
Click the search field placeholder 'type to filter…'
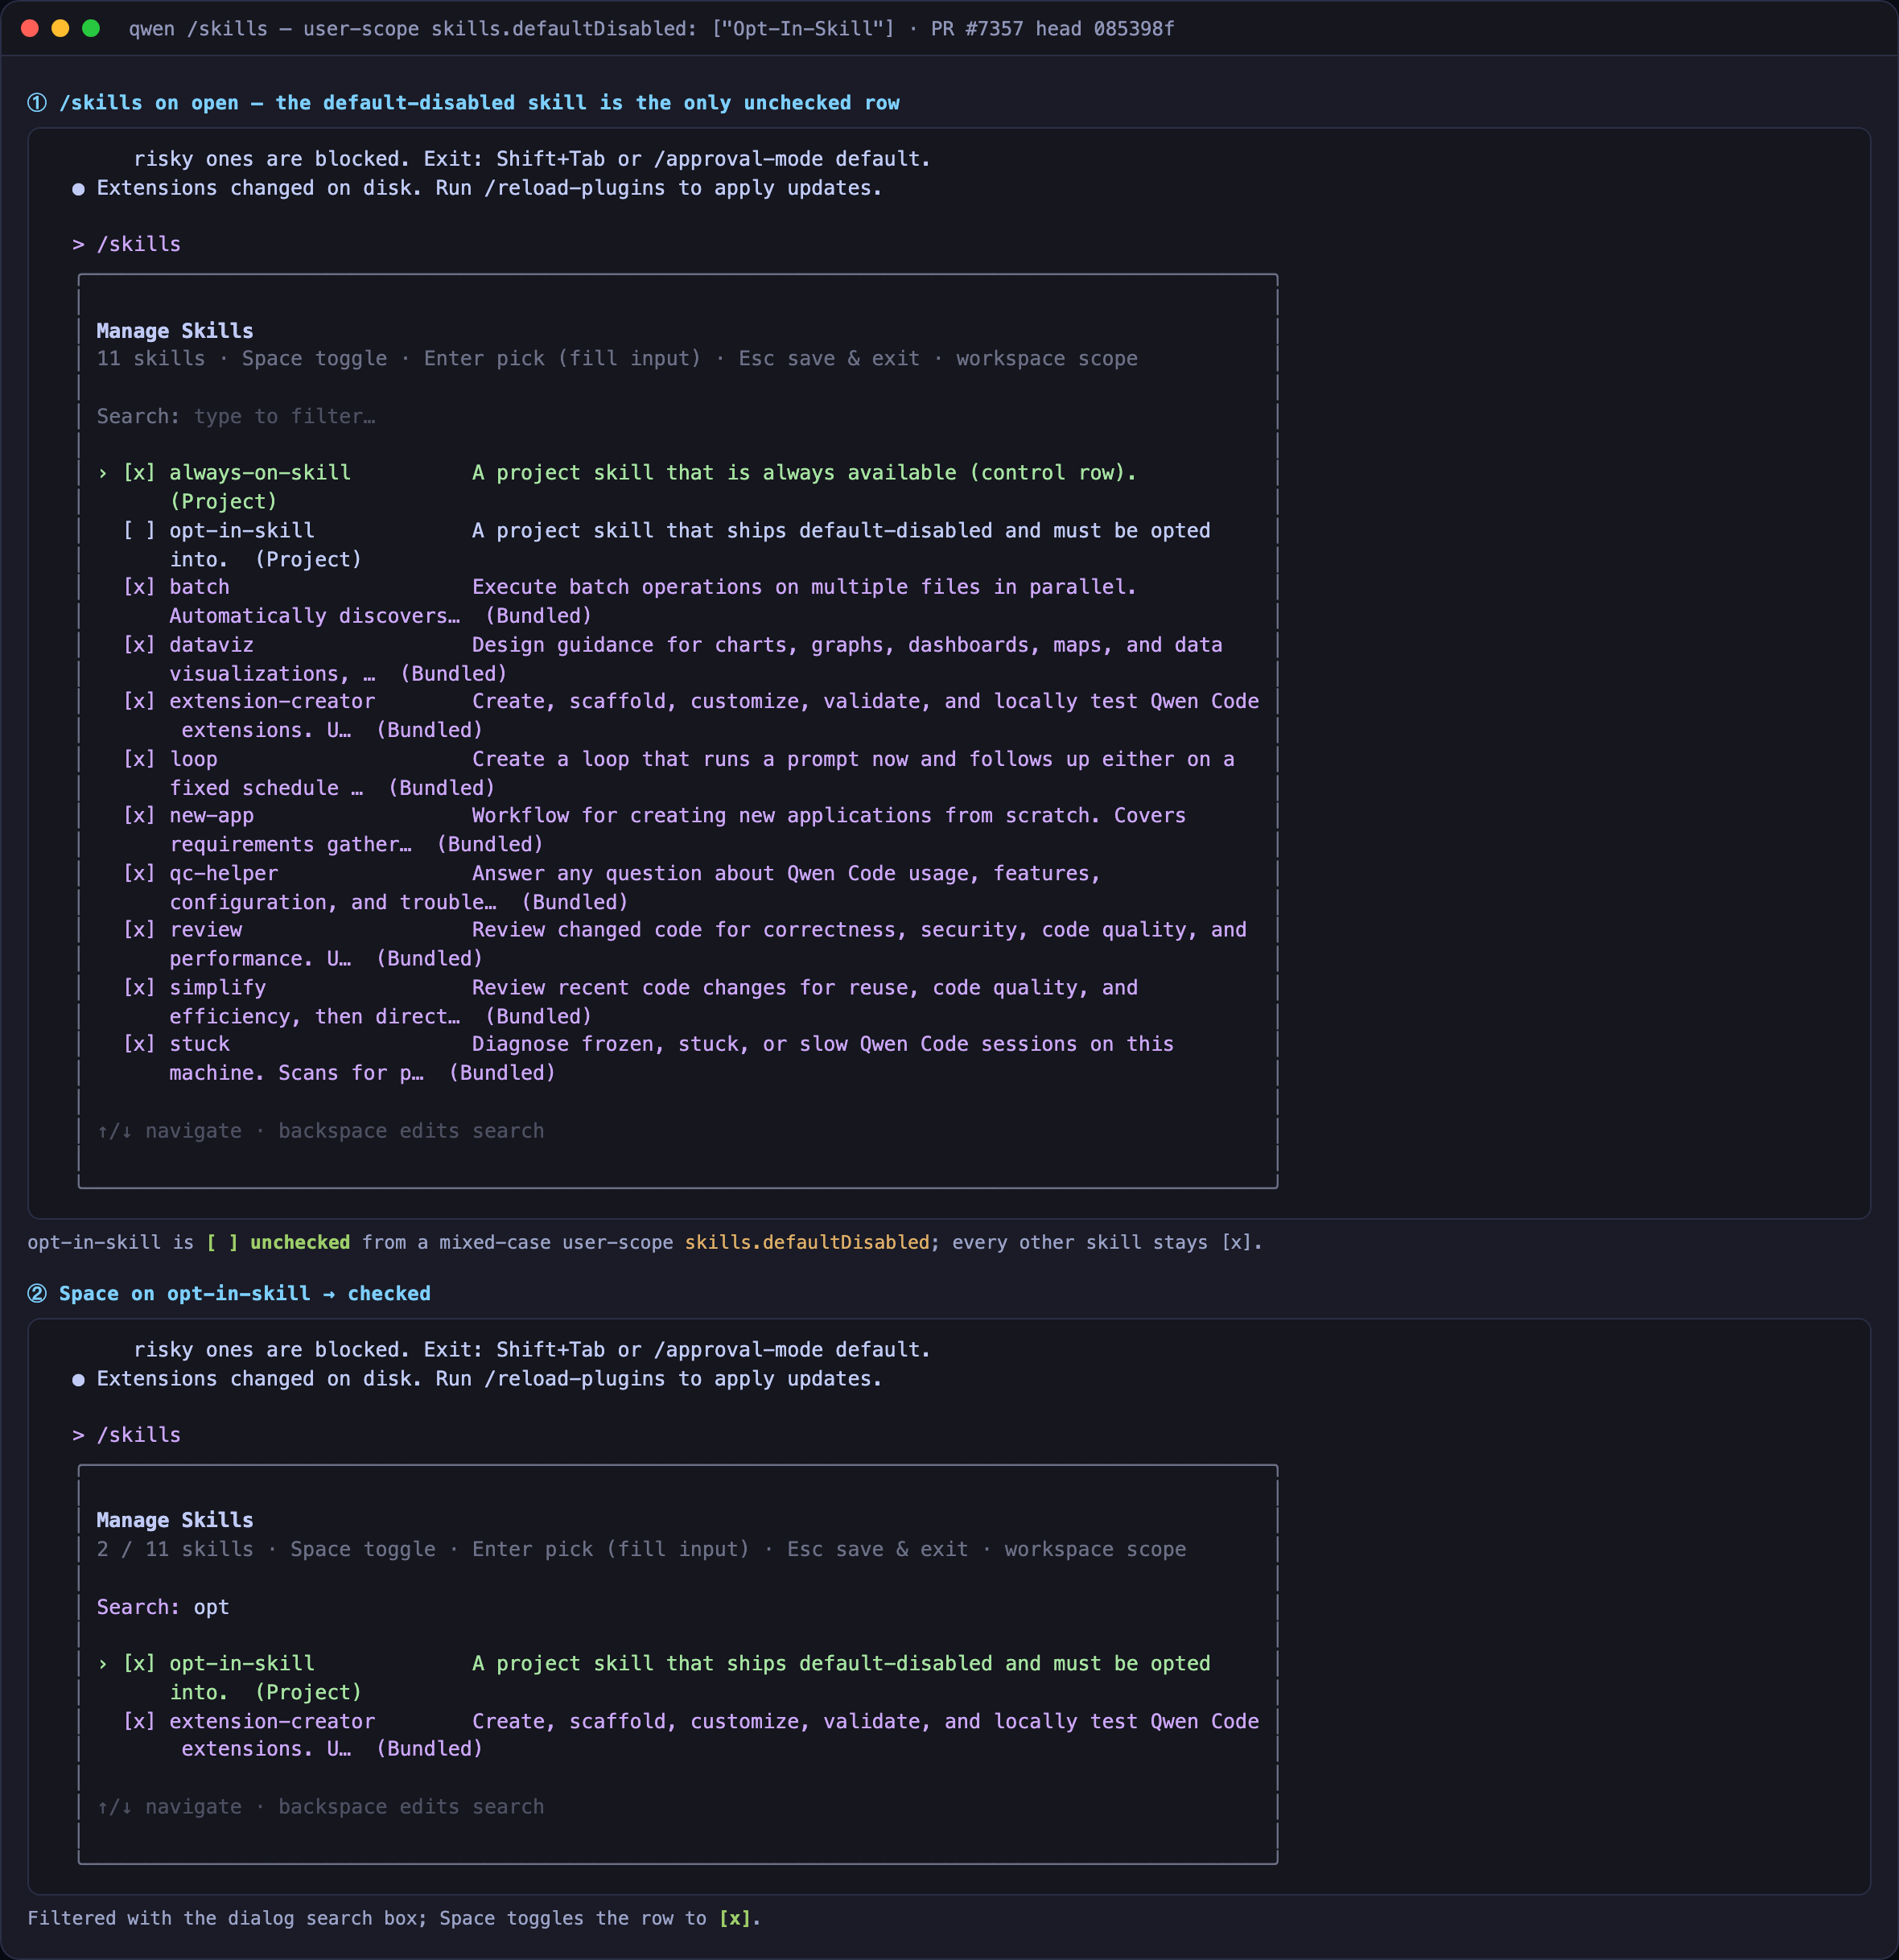285,416
